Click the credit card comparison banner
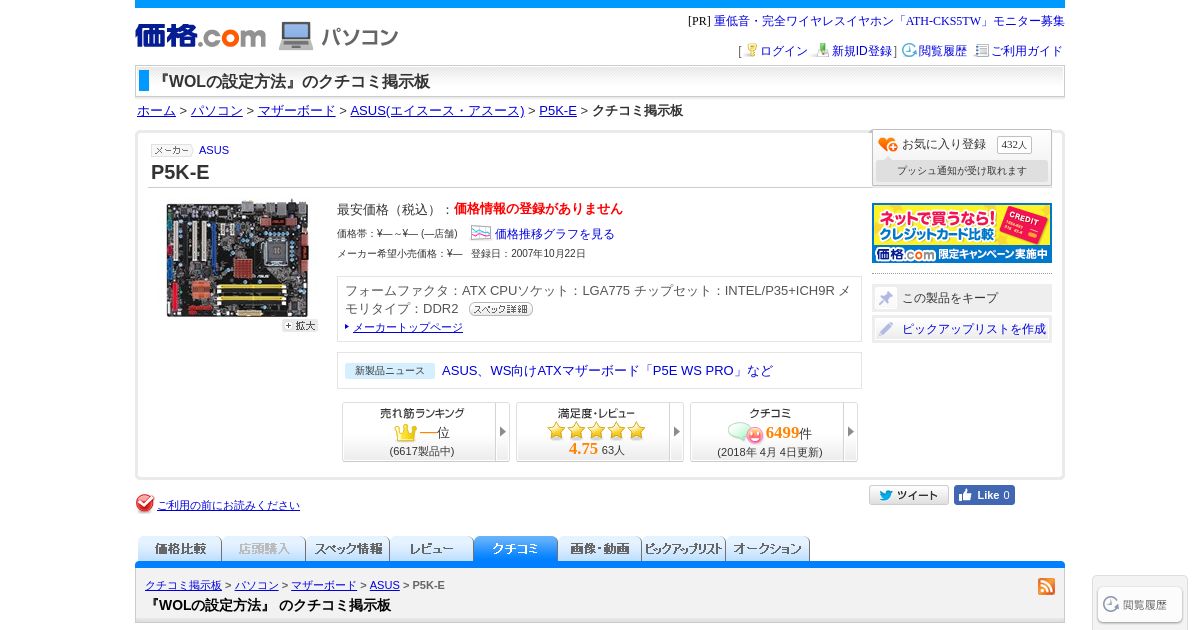1200x630 pixels. (x=962, y=233)
